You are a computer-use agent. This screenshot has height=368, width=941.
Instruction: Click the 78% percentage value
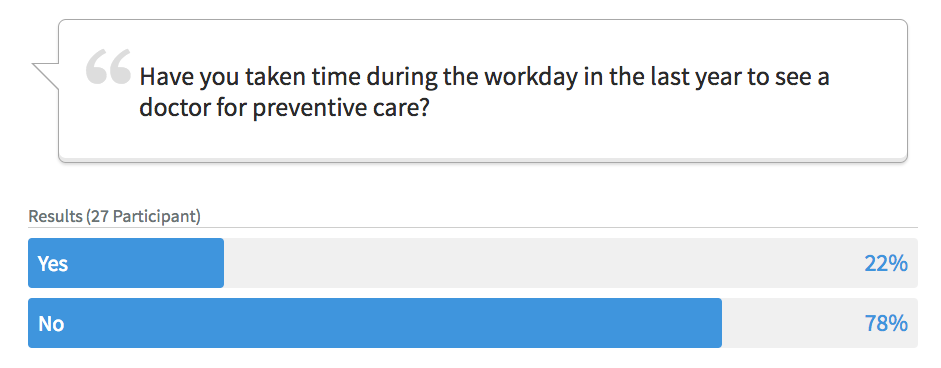(886, 324)
